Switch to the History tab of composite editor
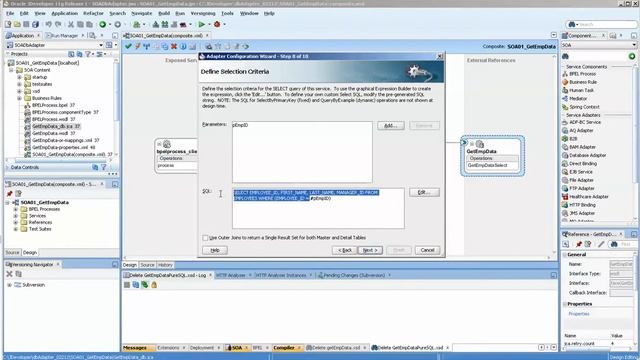The height and width of the screenshot is (360, 640). (x=165, y=265)
